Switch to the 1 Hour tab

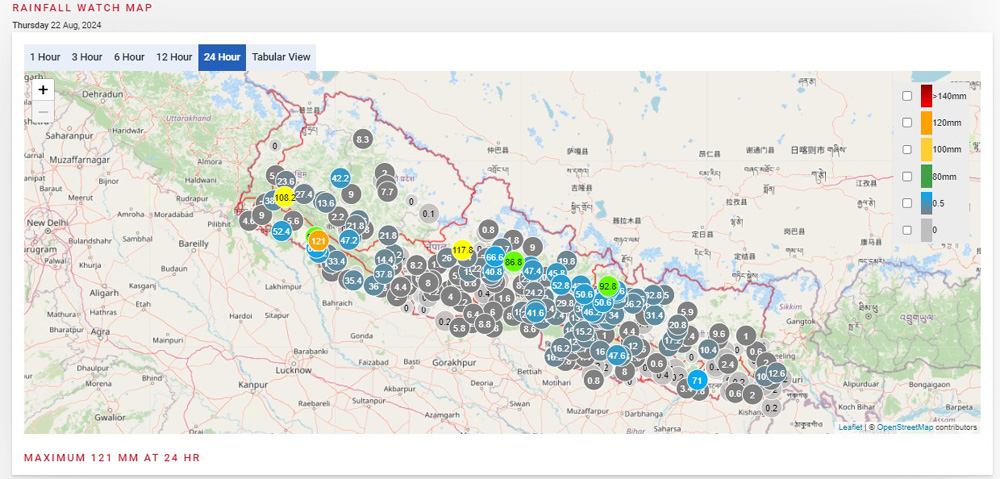(x=44, y=57)
